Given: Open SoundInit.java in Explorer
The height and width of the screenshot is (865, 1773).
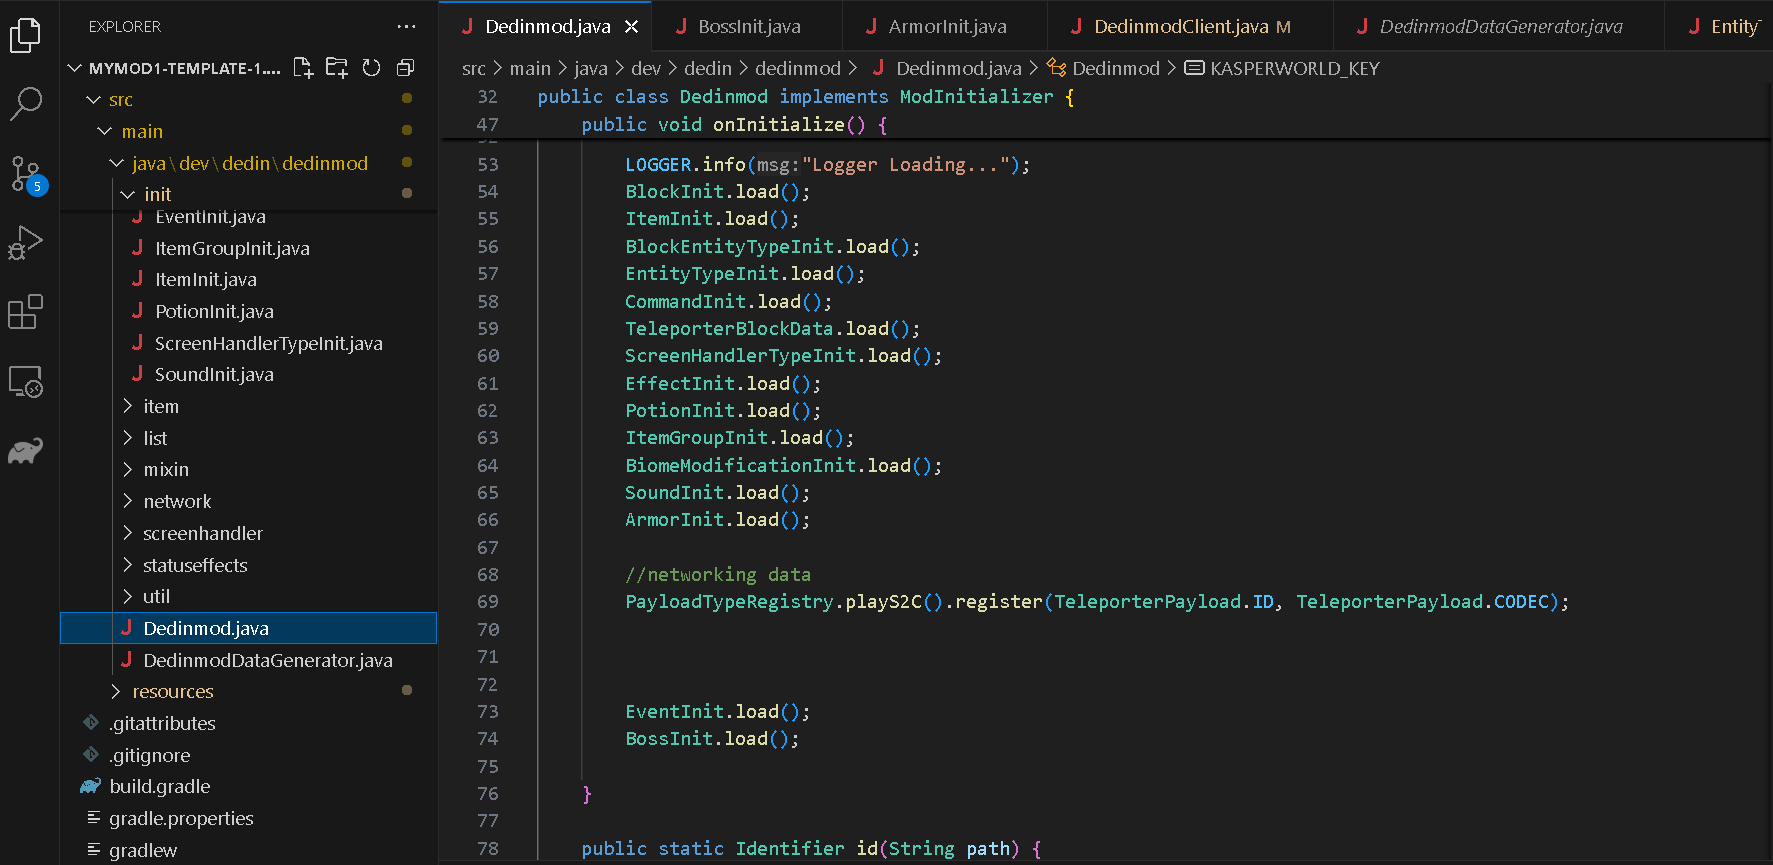Looking at the screenshot, I should click(x=214, y=374).
